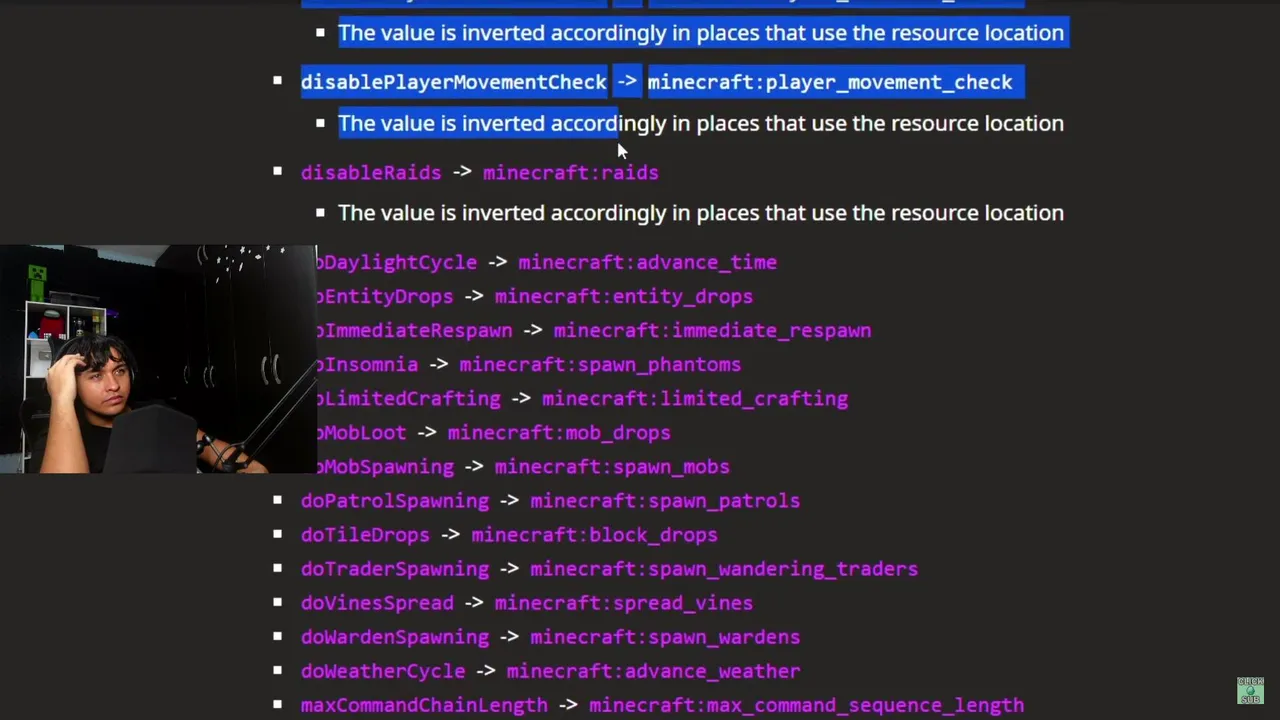Click the minecraft:advance_time code text
Image resolution: width=1280 pixels, height=720 pixels.
pos(648,262)
